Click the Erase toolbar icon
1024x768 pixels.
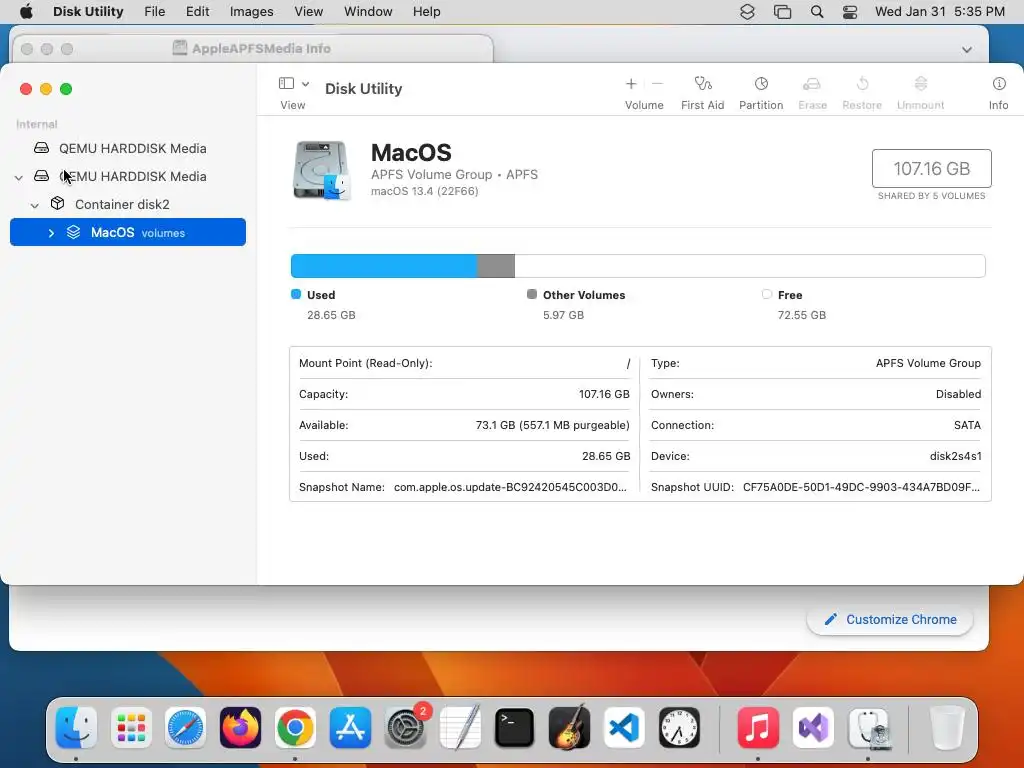(x=812, y=84)
